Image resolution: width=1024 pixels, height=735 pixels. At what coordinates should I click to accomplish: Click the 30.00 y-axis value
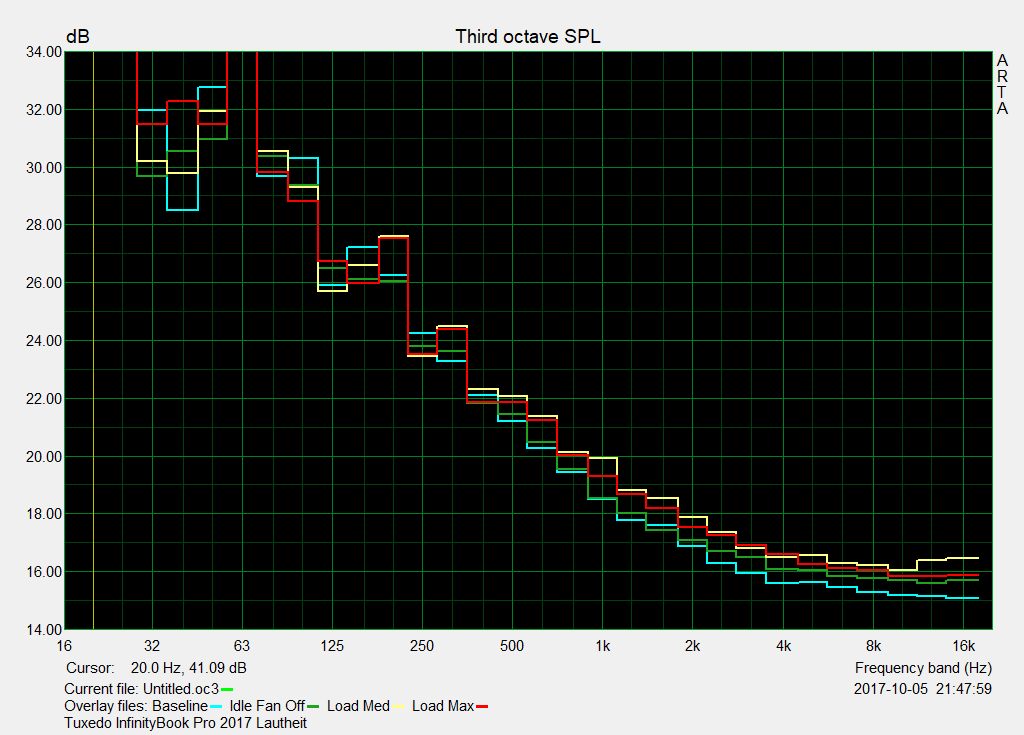[x=44, y=168]
